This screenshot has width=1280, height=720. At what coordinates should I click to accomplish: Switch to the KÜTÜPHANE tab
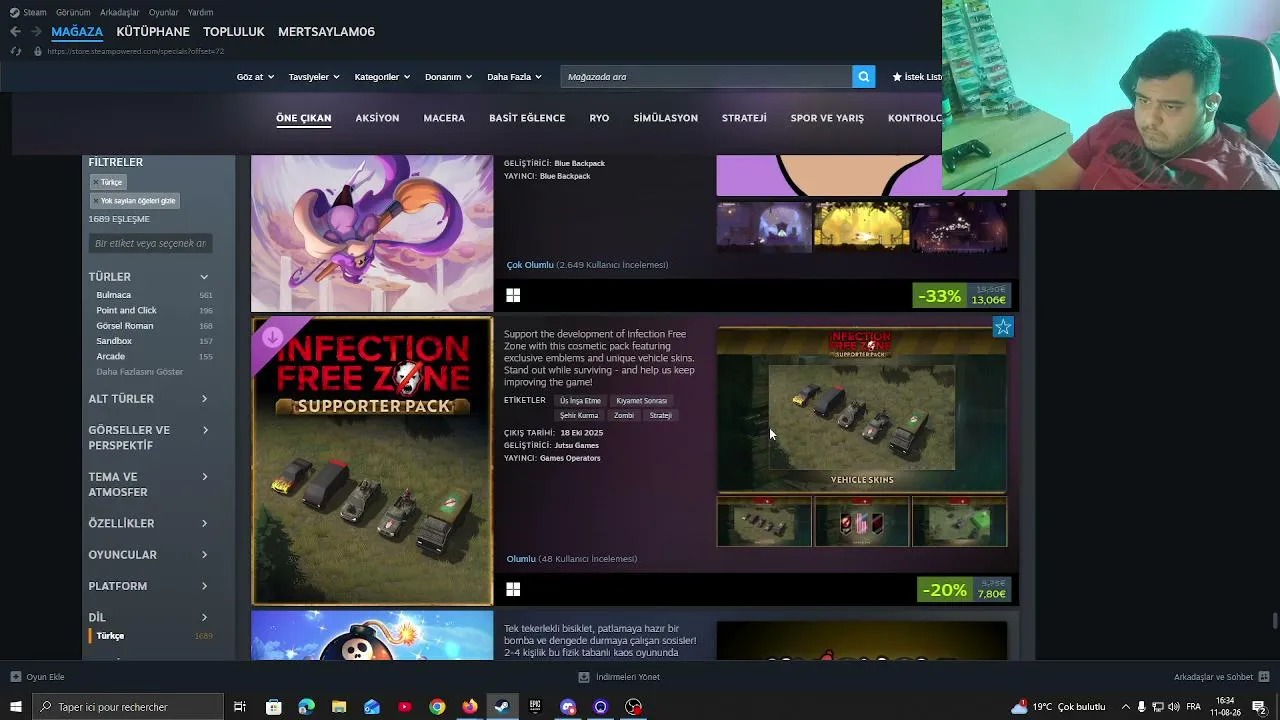[153, 32]
